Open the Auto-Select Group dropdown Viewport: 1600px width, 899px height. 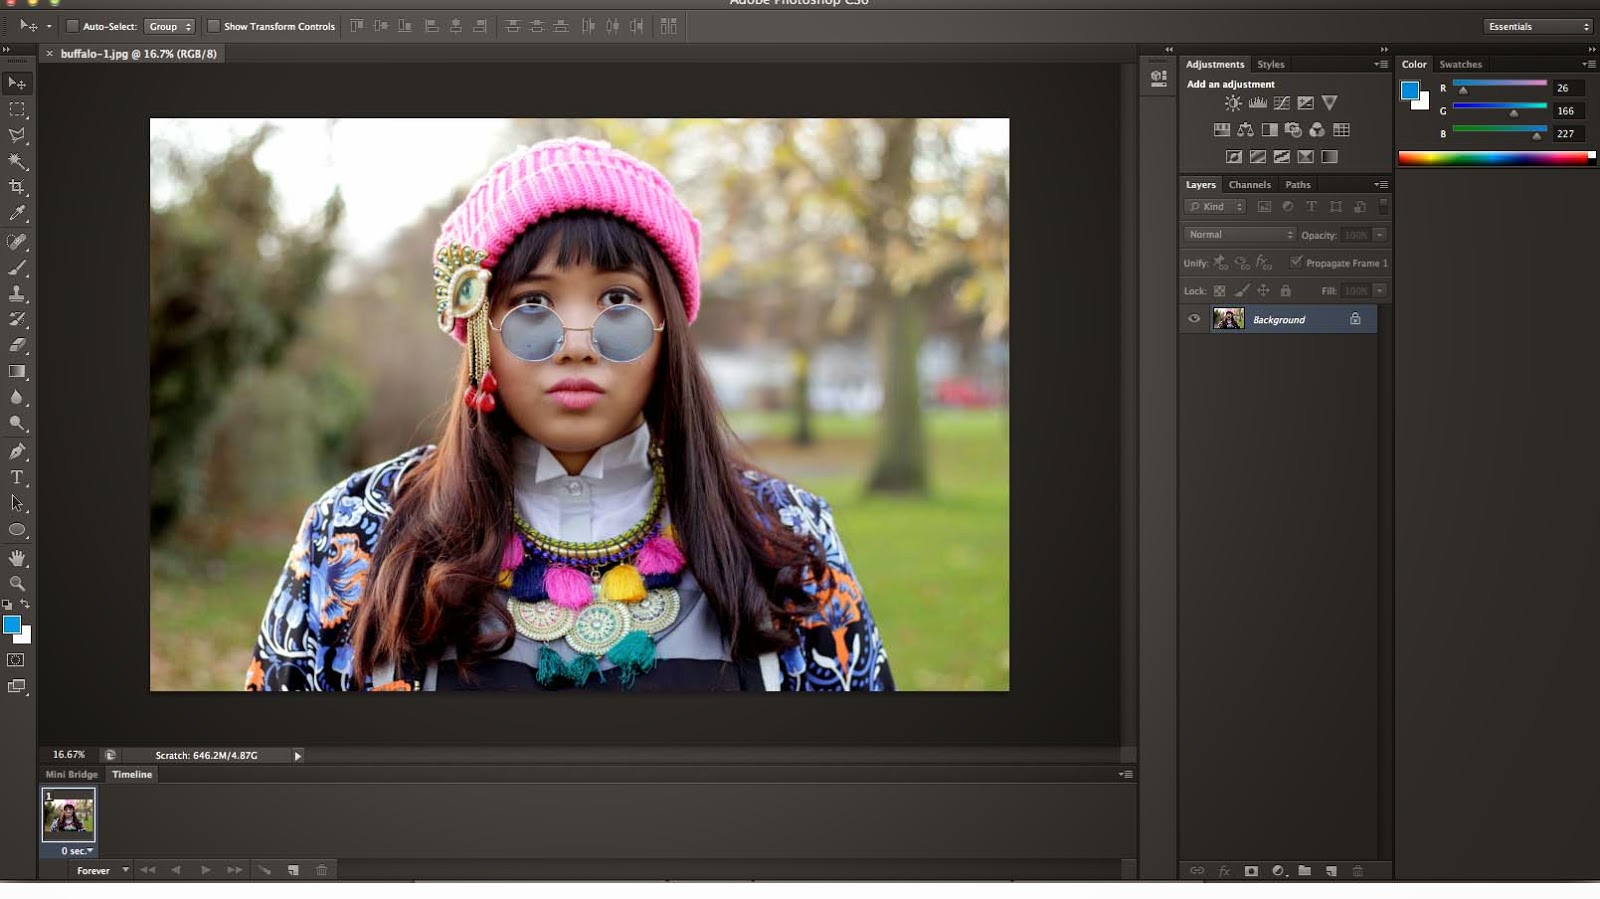[x=169, y=26]
